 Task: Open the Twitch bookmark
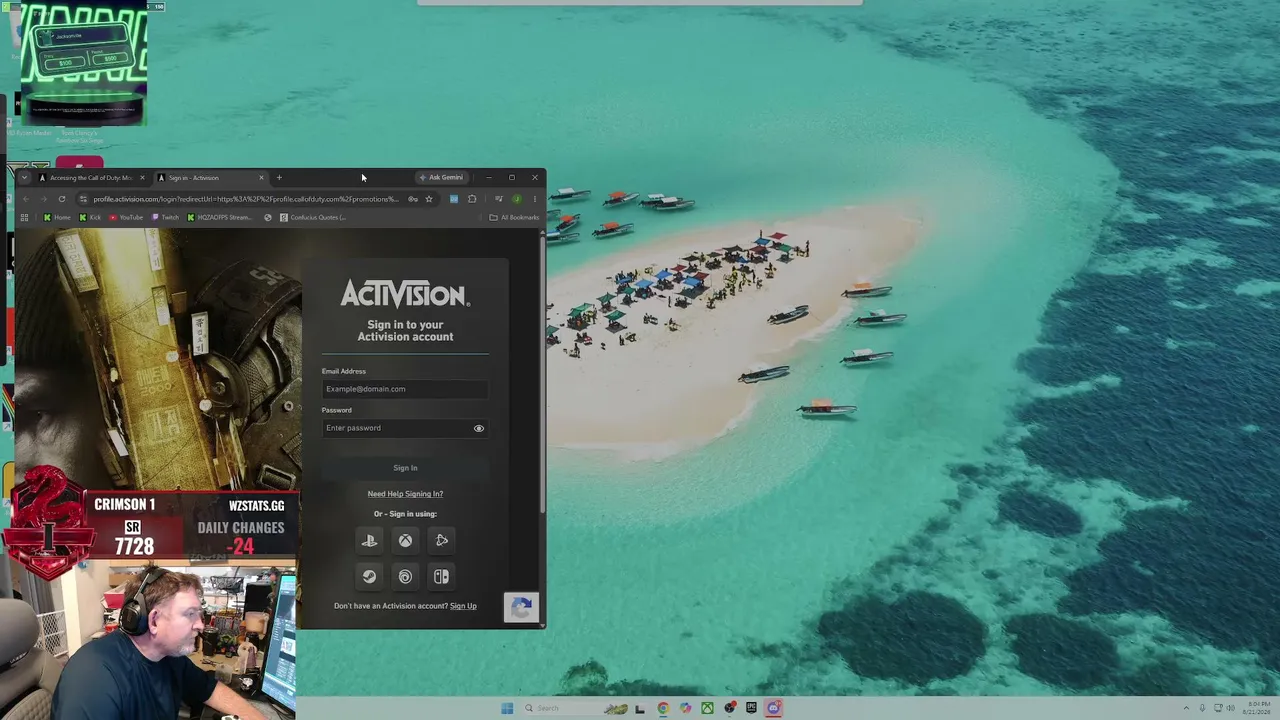point(165,218)
